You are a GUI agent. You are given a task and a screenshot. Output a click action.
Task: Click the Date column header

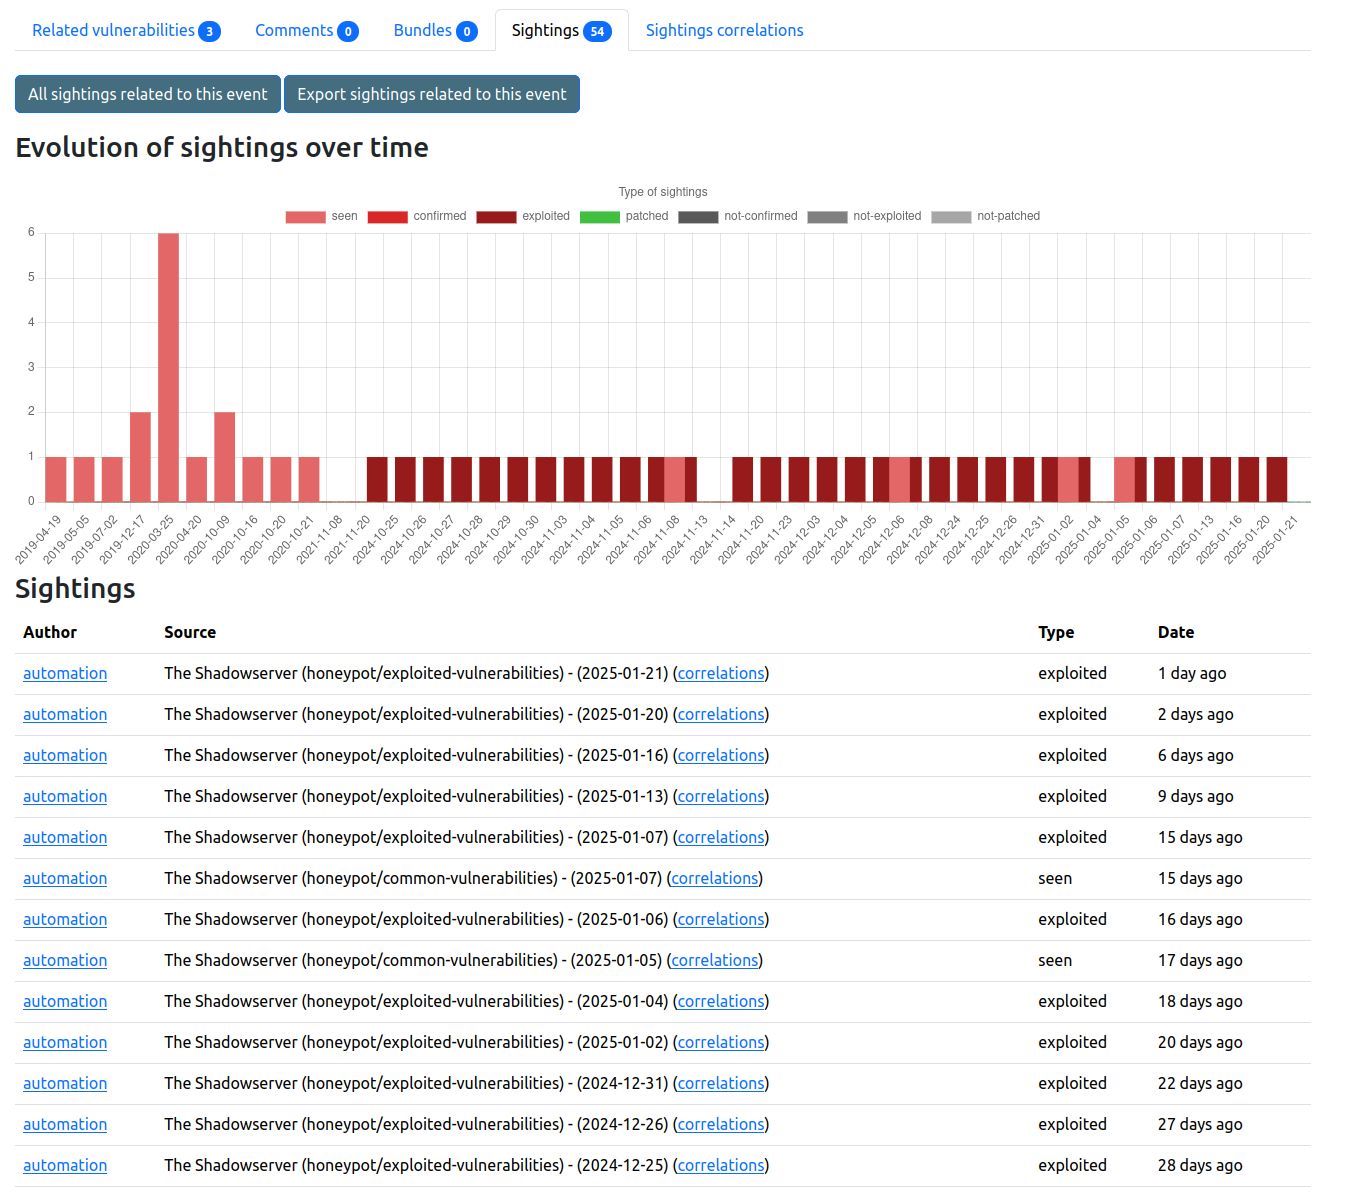tap(1176, 632)
